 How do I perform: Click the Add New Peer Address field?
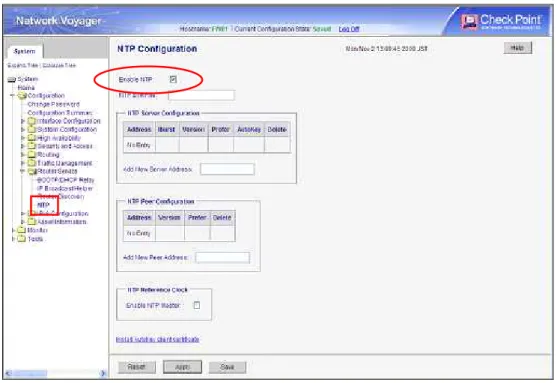[223, 258]
